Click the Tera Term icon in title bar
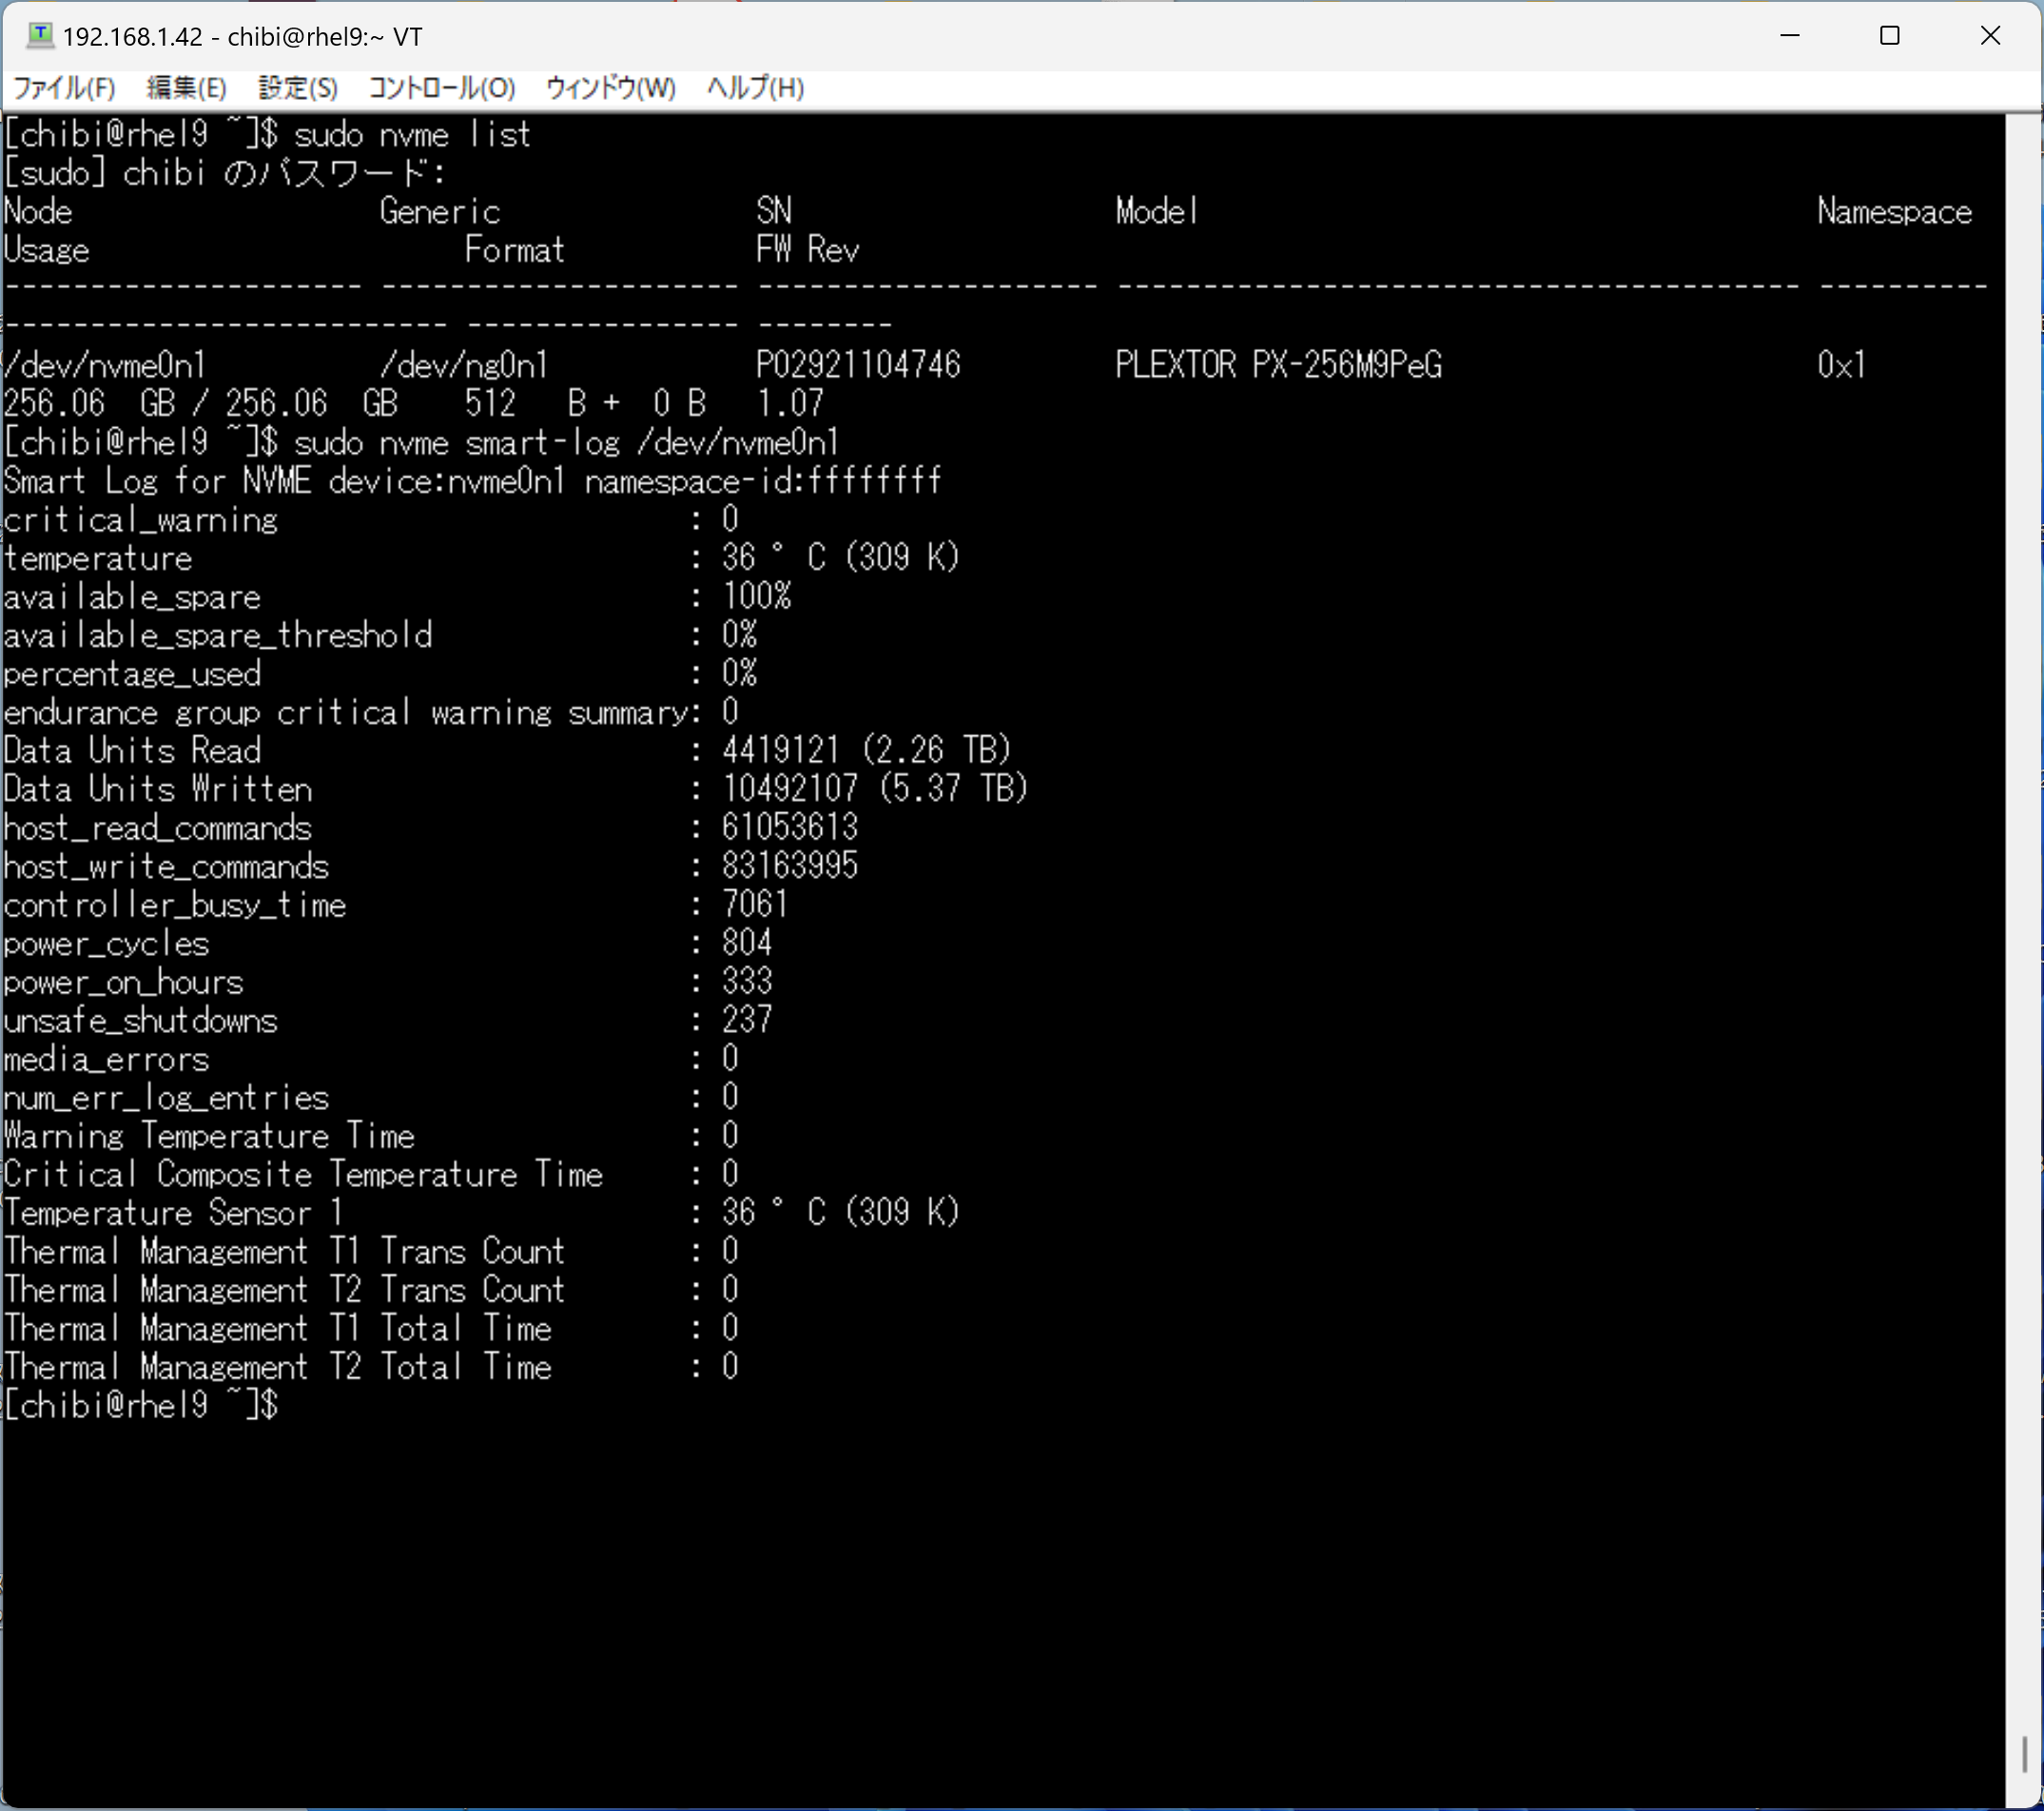The image size is (2044, 1811). 39,36
